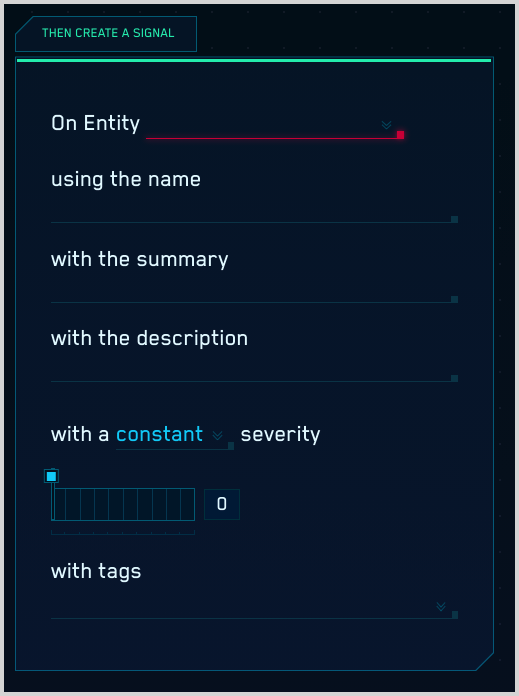Focus the using the name input field
The image size is (519, 696).
tap(254, 211)
